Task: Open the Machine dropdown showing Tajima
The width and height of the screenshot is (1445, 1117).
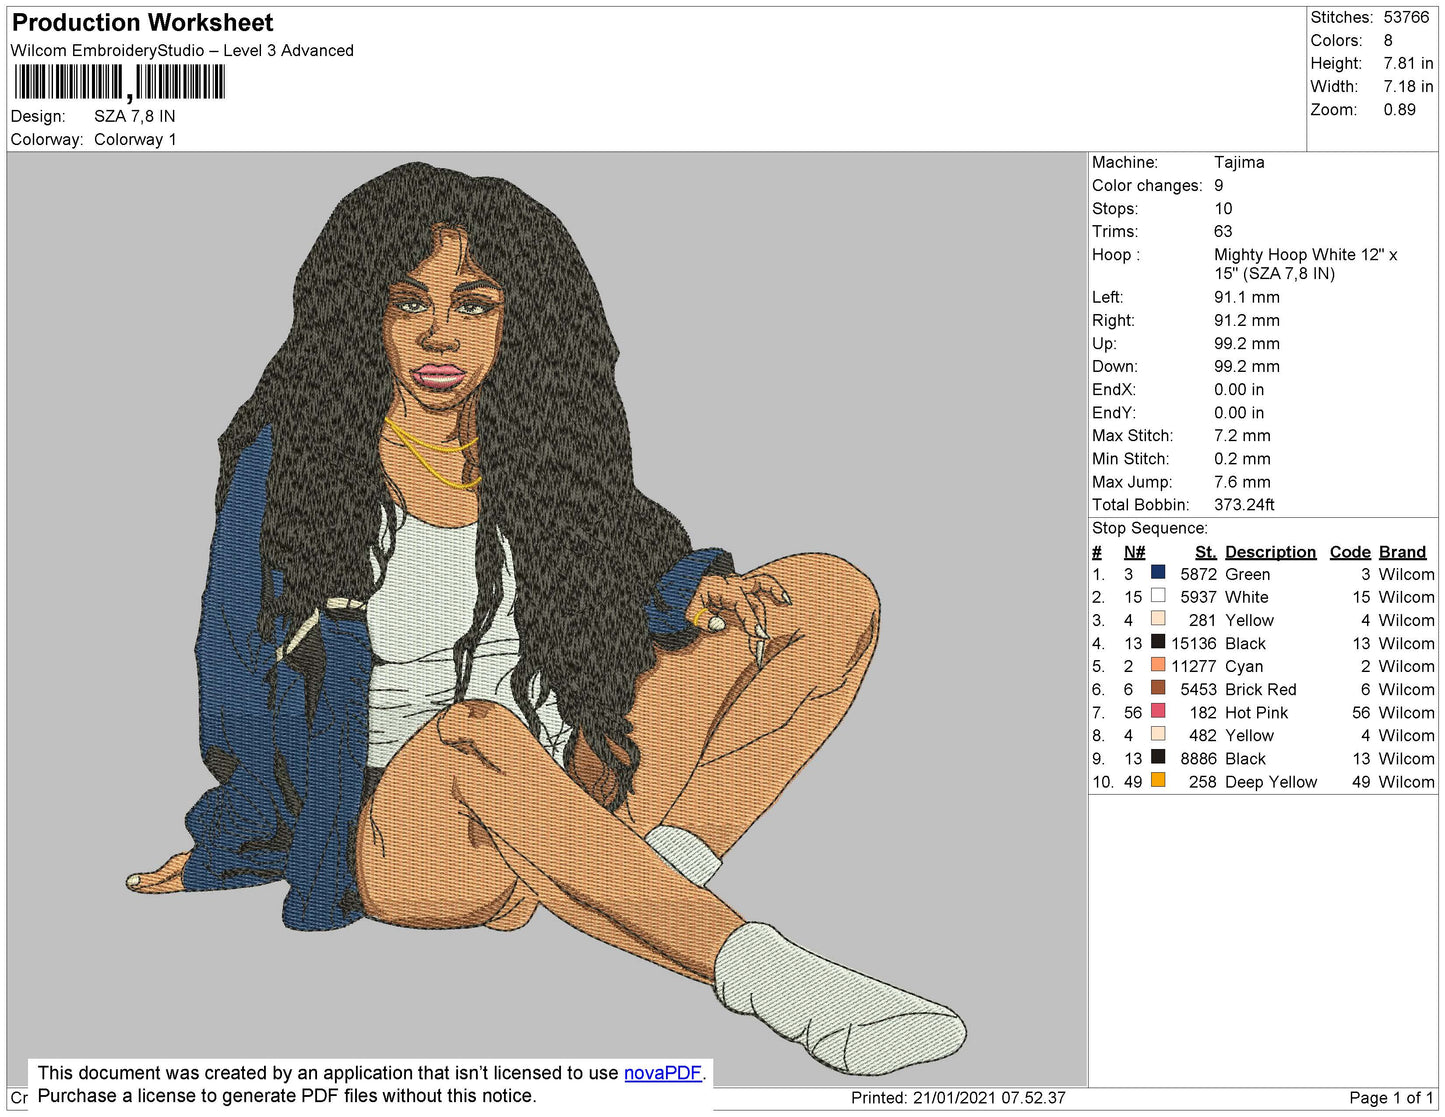Action: coord(1240,162)
